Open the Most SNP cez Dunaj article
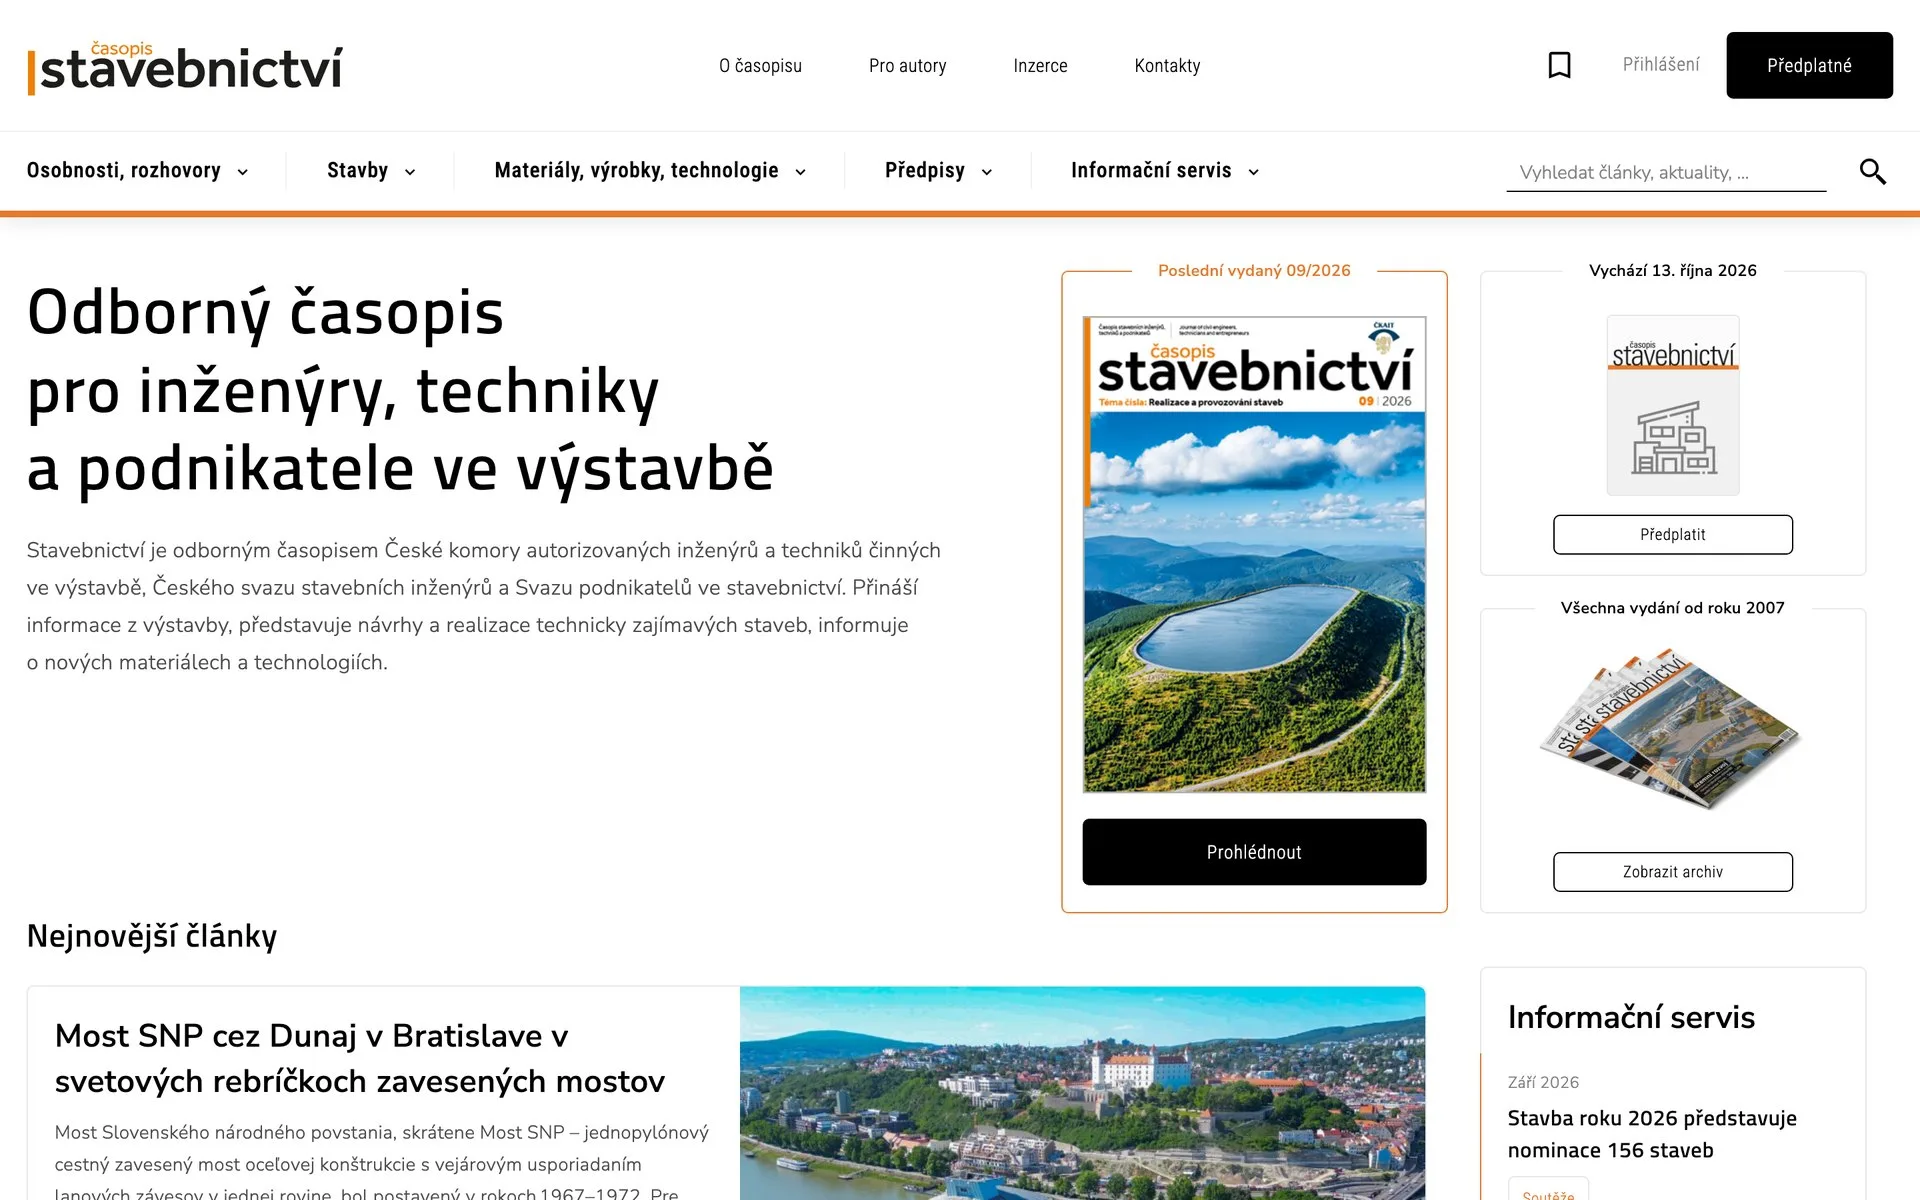 pos(360,1058)
